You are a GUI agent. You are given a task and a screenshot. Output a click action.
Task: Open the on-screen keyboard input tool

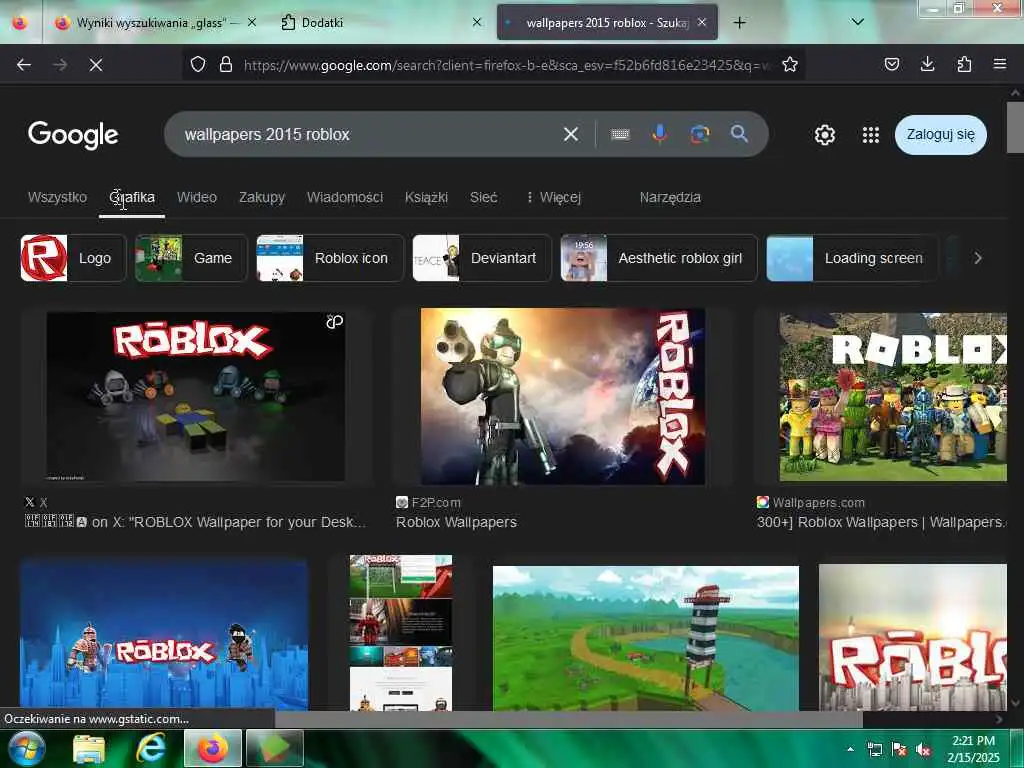click(620, 134)
